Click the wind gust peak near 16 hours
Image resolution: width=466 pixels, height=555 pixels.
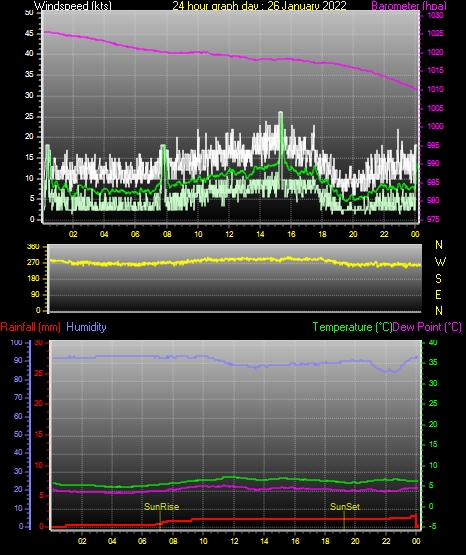281,114
